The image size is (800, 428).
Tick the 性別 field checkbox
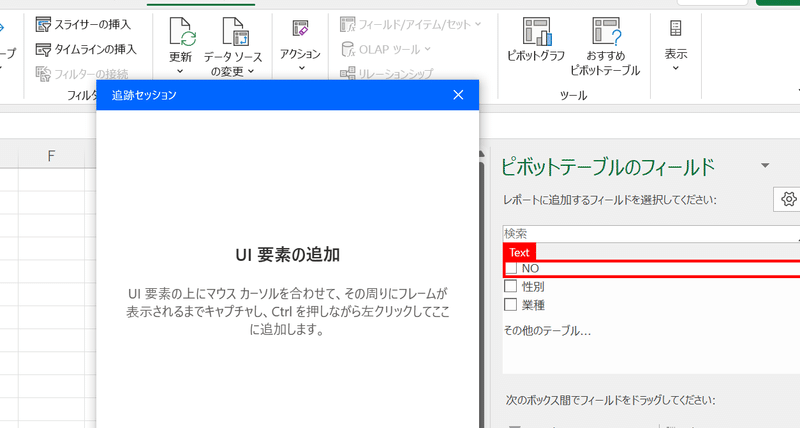511,286
